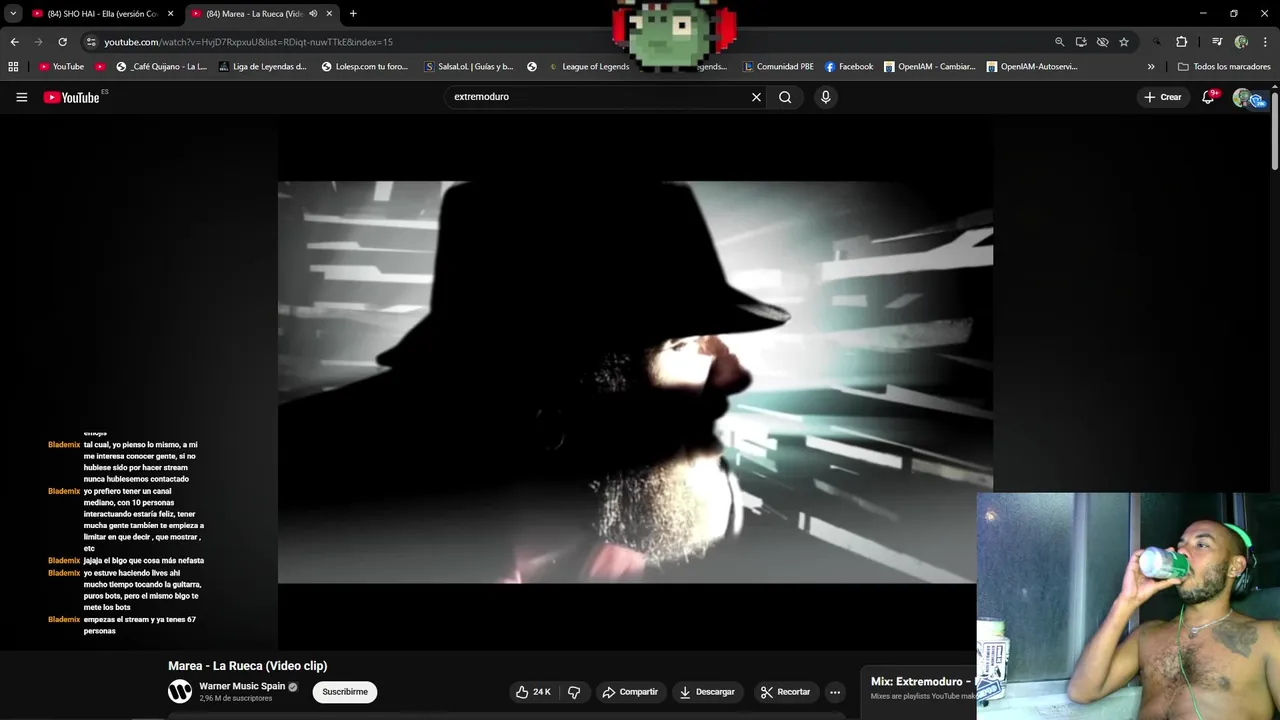Viewport: 1280px width, 720px height.
Task: Go forward in browser history
Action: [x=38, y=42]
